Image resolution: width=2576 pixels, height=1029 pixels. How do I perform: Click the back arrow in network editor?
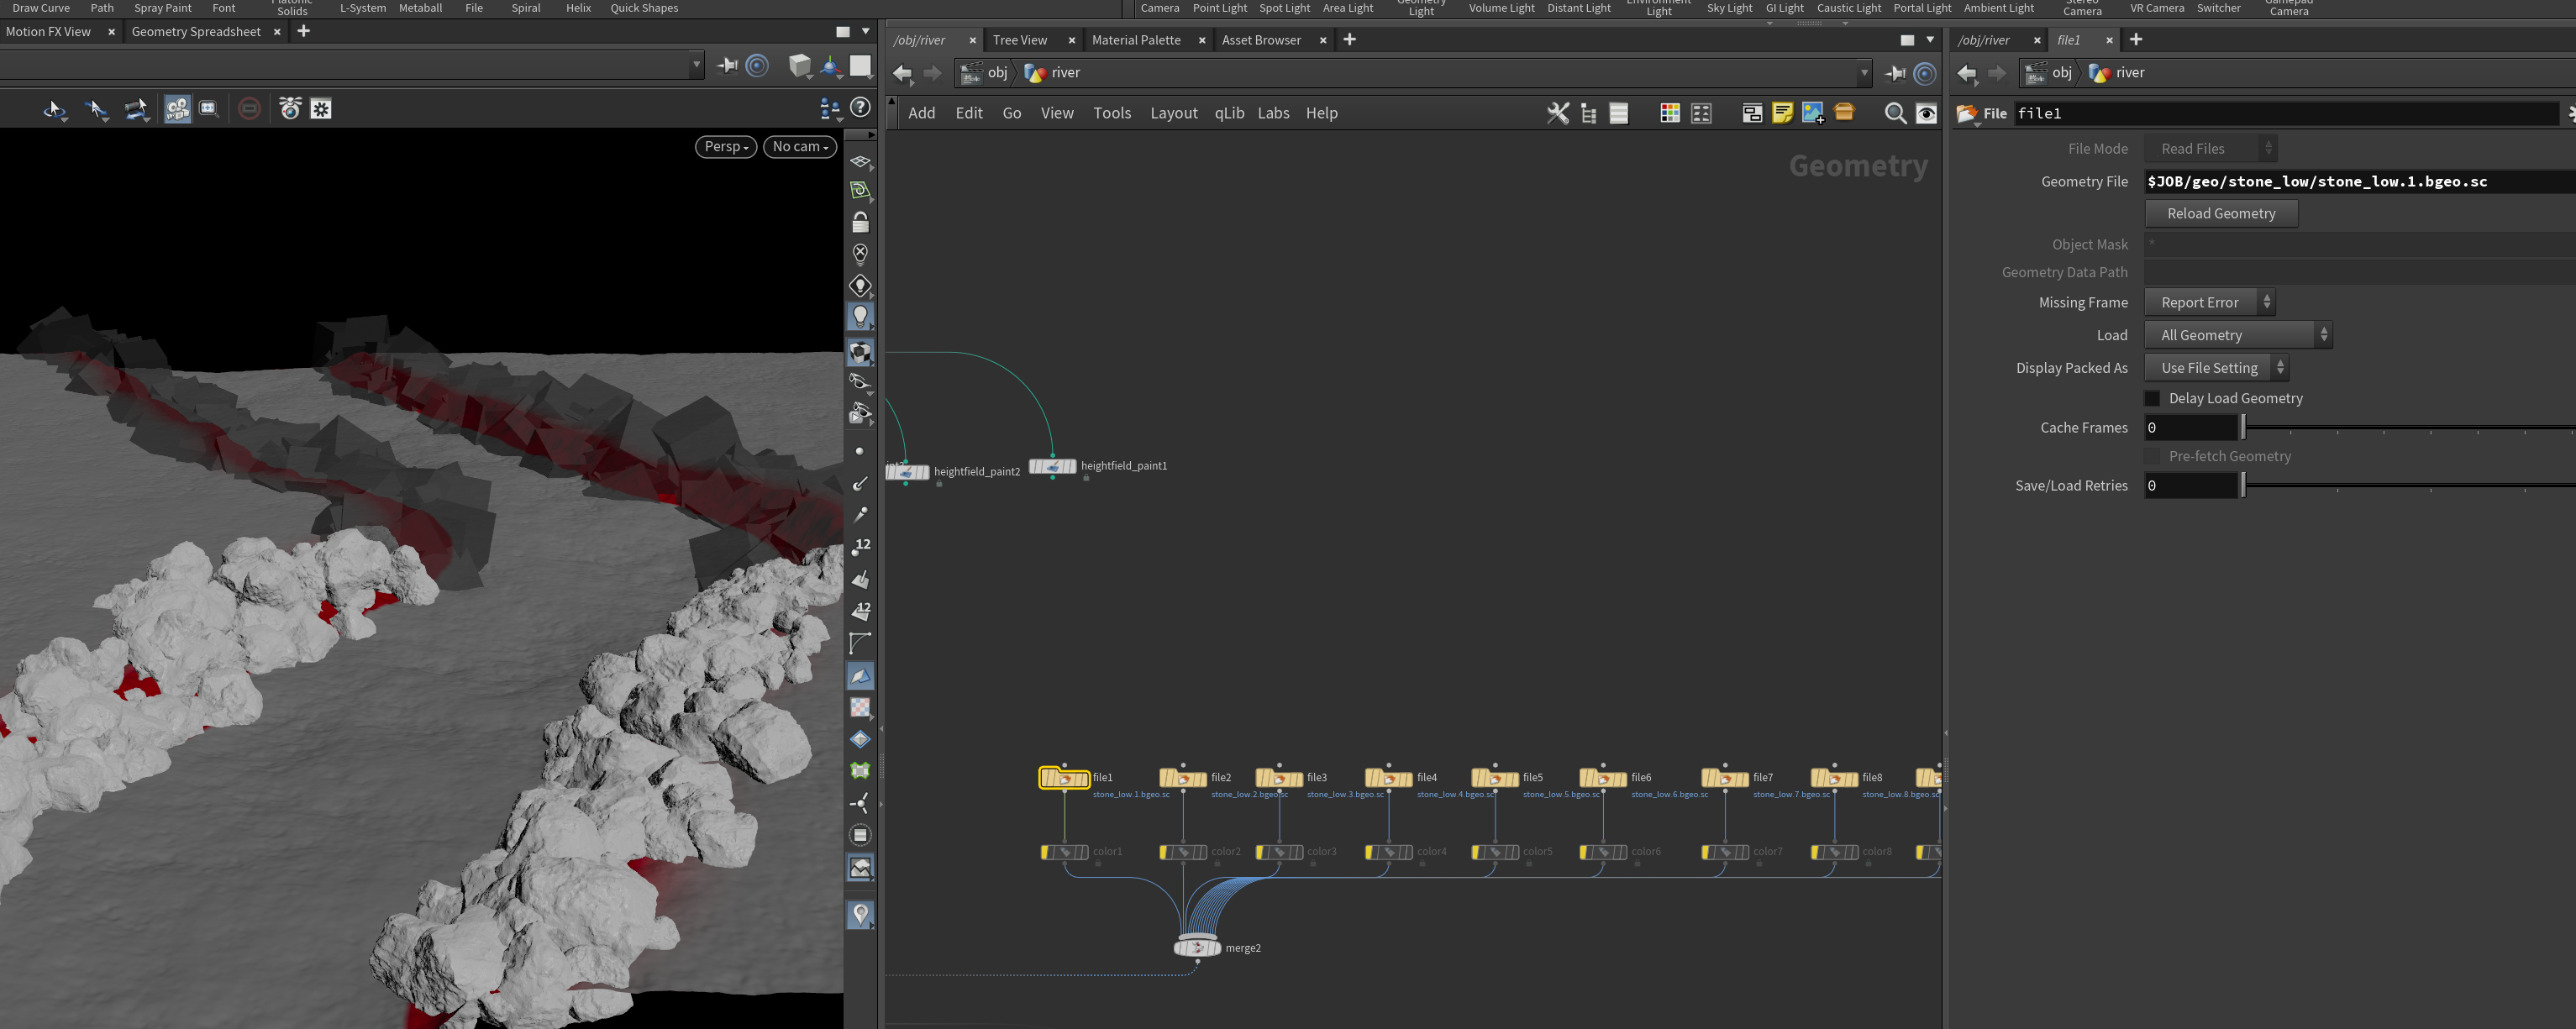pos(902,73)
